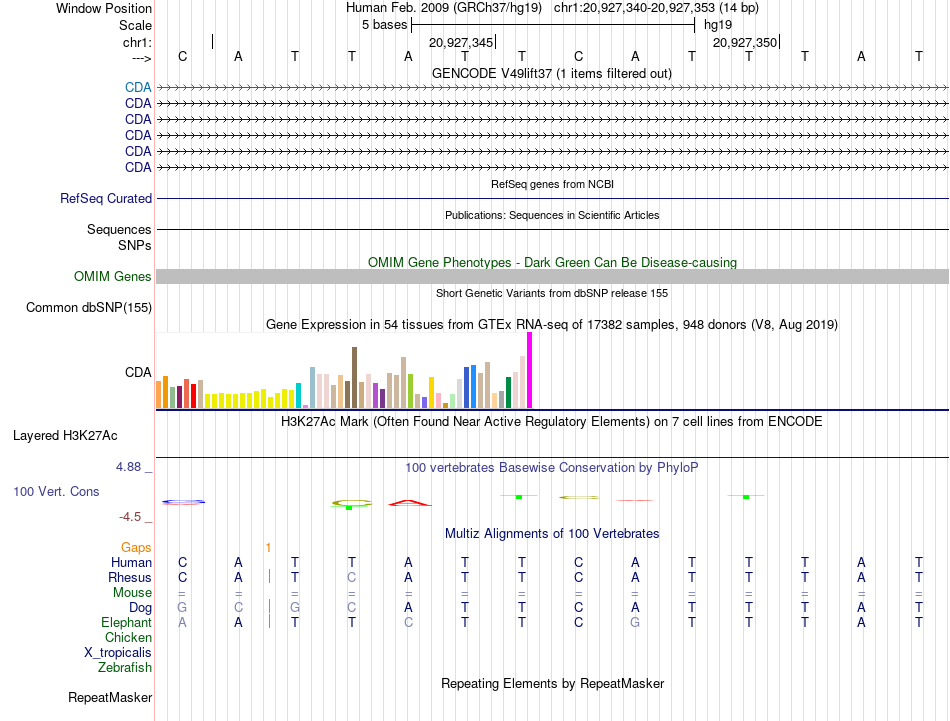Screen dimensions: 950x721
Task: Select the Dog alignment row label
Action: (x=141, y=608)
